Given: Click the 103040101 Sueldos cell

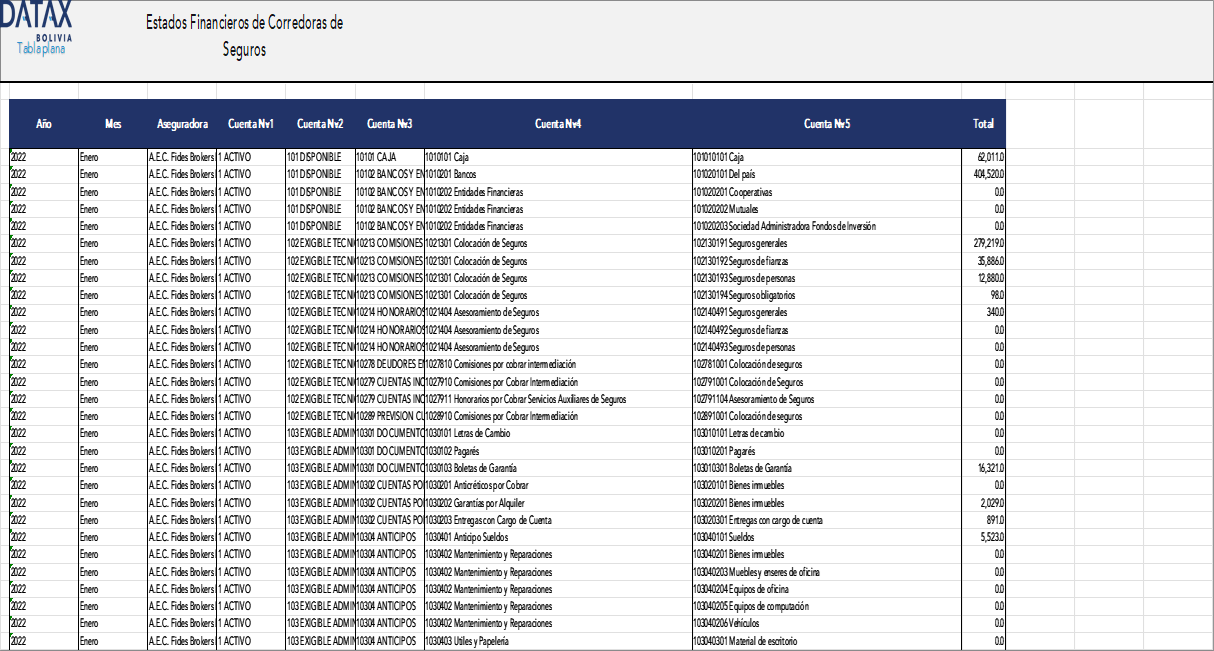Looking at the screenshot, I should coord(827,537).
